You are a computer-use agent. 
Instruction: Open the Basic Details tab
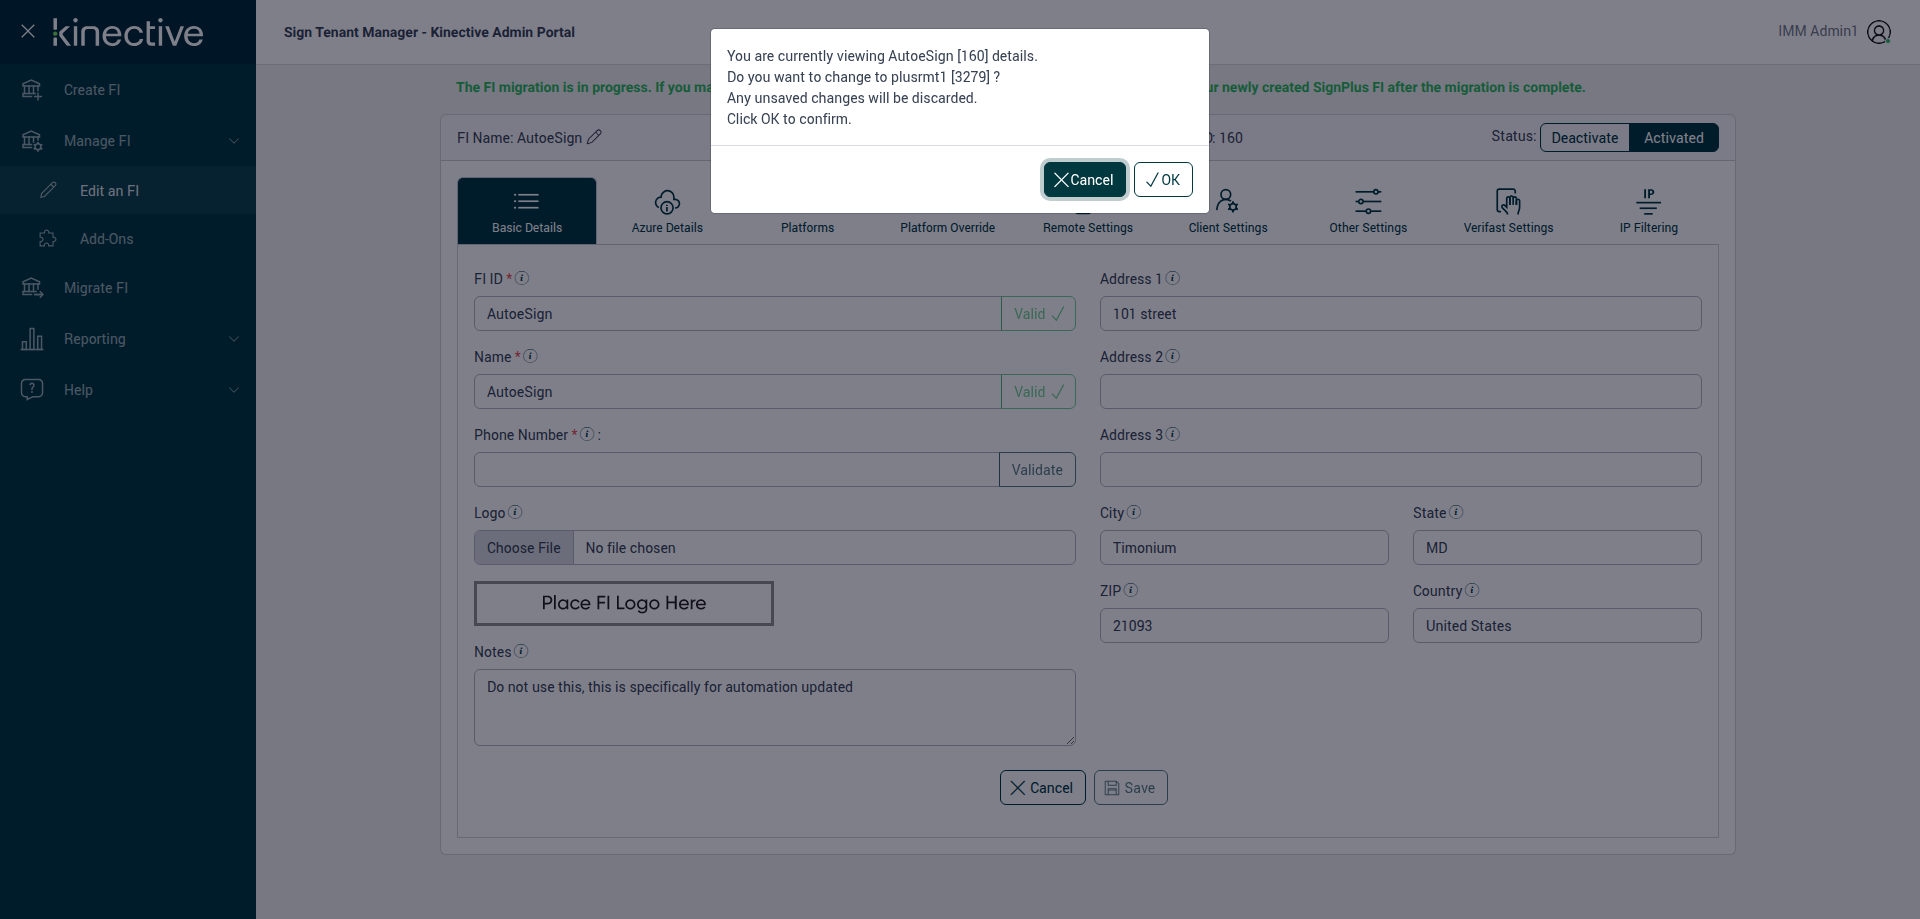point(527,211)
